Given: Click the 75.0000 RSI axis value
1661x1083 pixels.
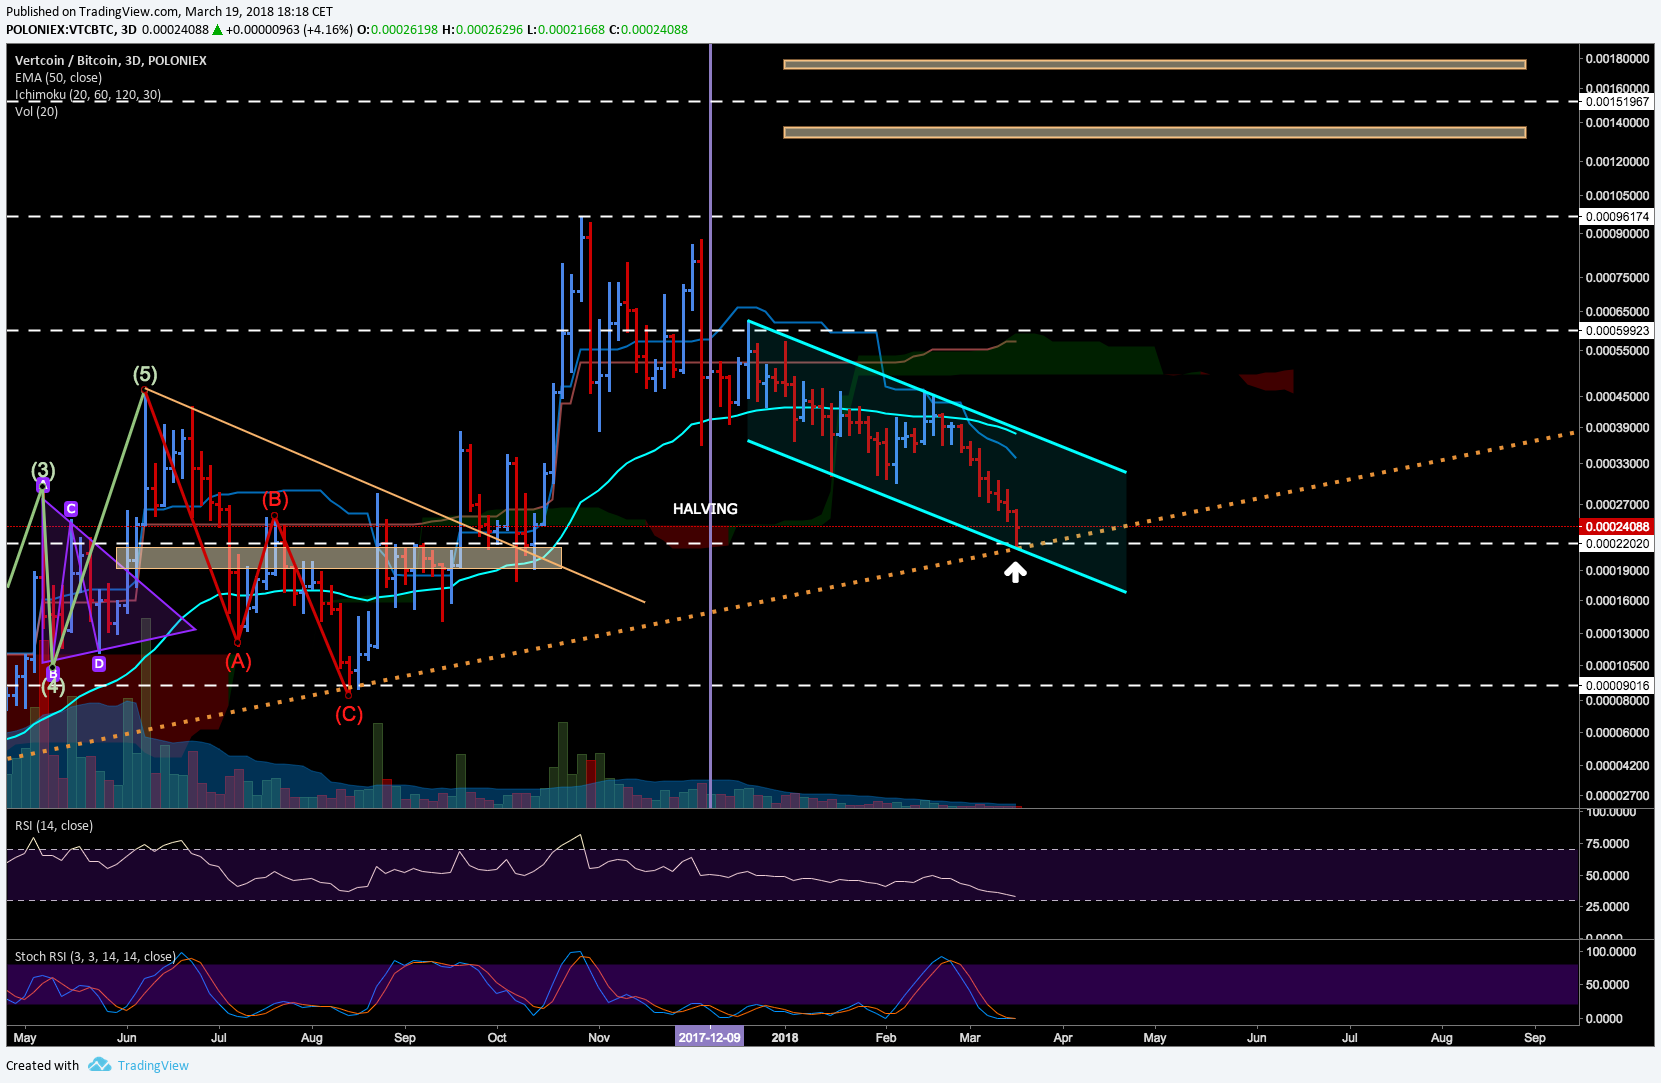Looking at the screenshot, I should (1608, 844).
